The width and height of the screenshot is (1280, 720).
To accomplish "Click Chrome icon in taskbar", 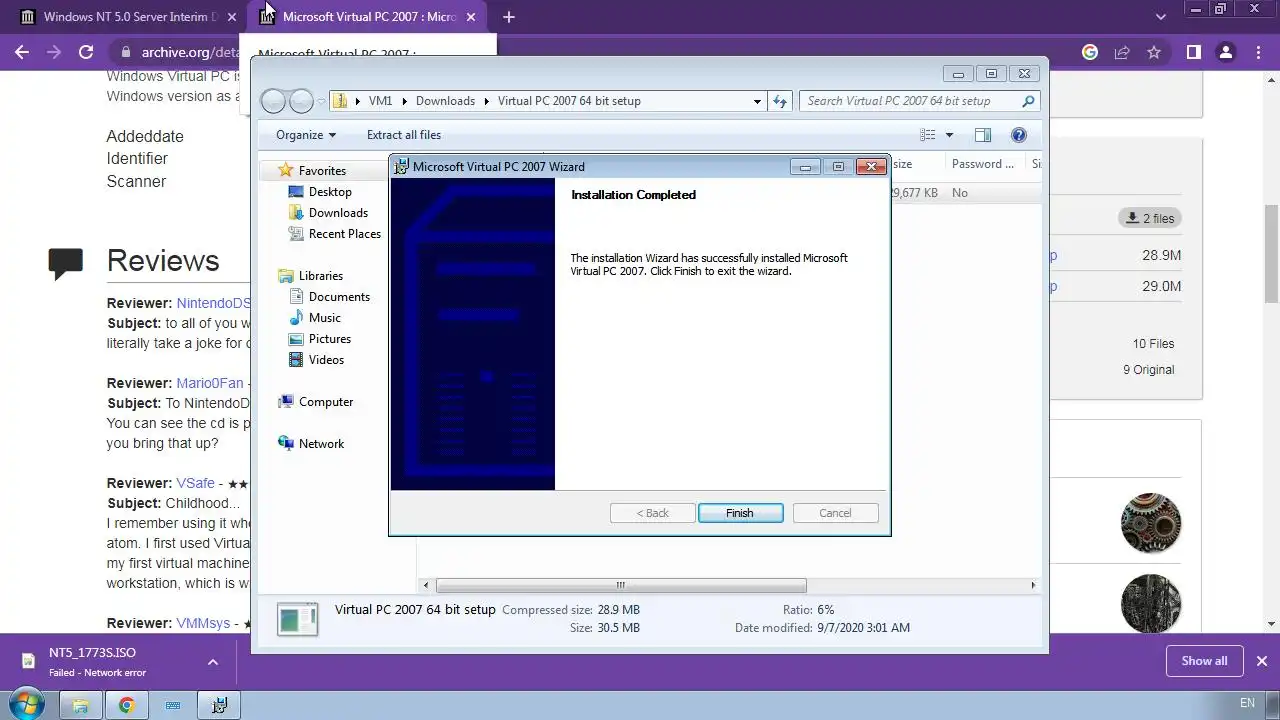I will pos(127,705).
